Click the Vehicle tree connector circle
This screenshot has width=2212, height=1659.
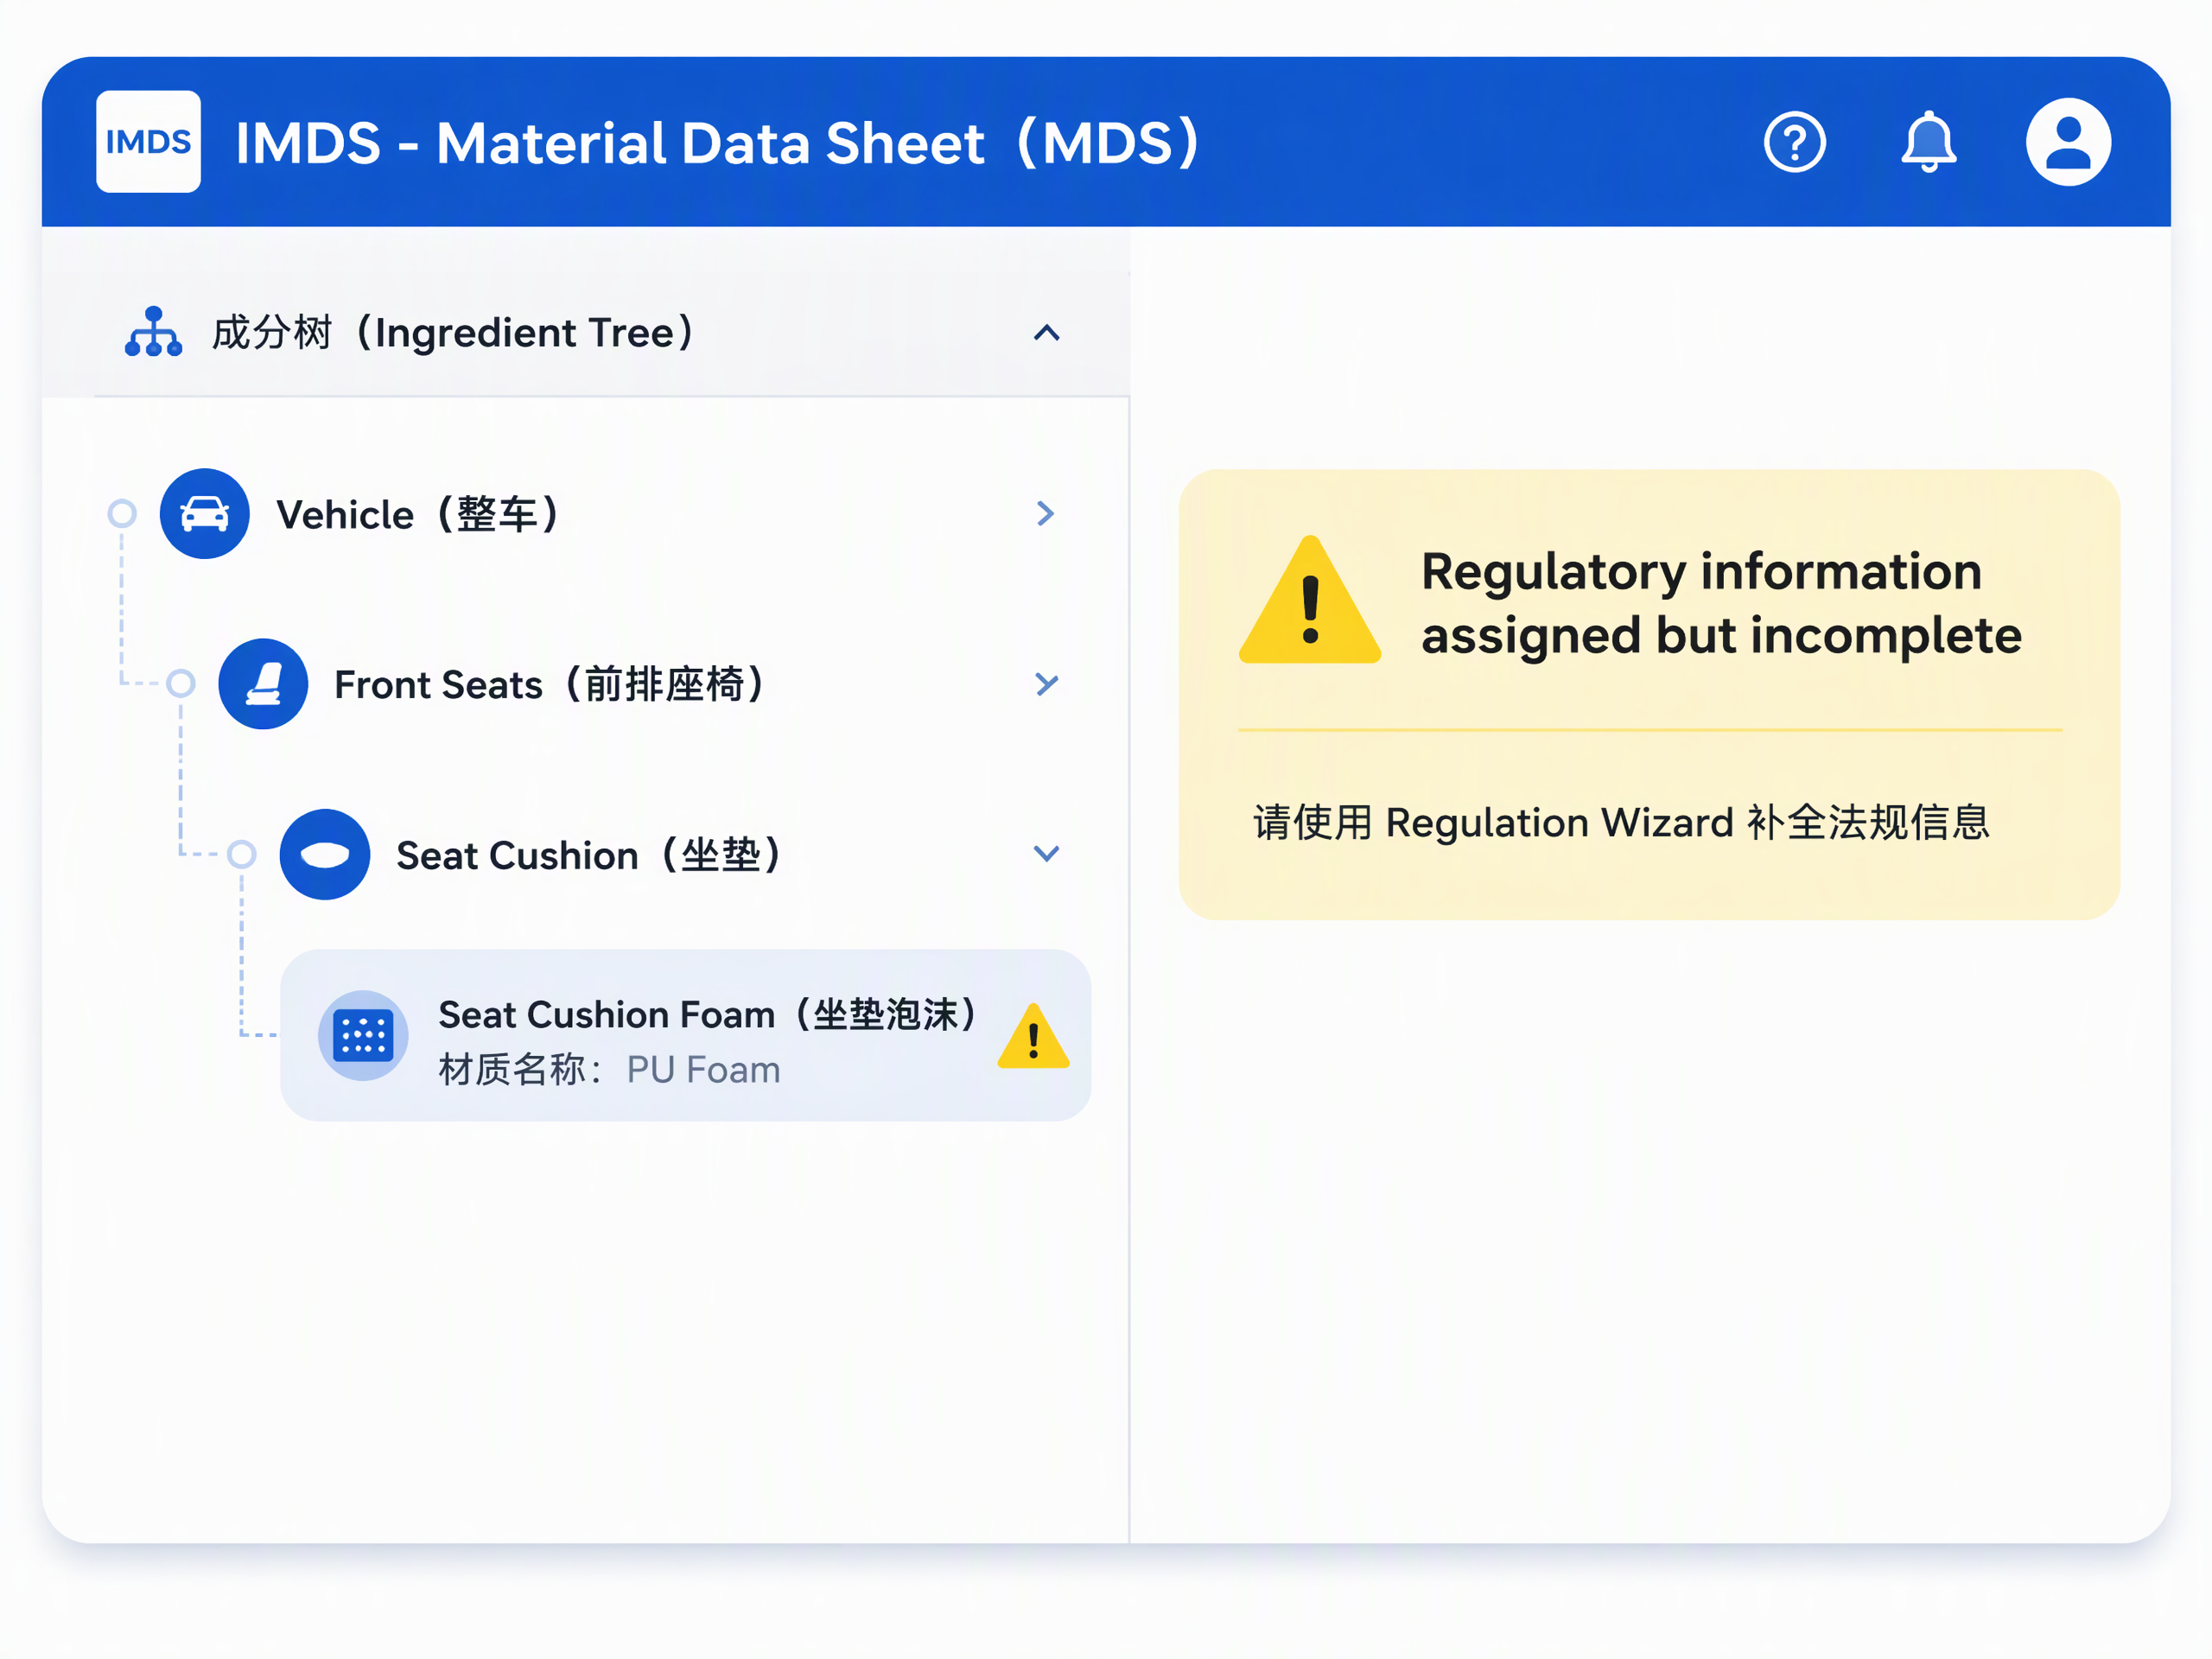(122, 514)
